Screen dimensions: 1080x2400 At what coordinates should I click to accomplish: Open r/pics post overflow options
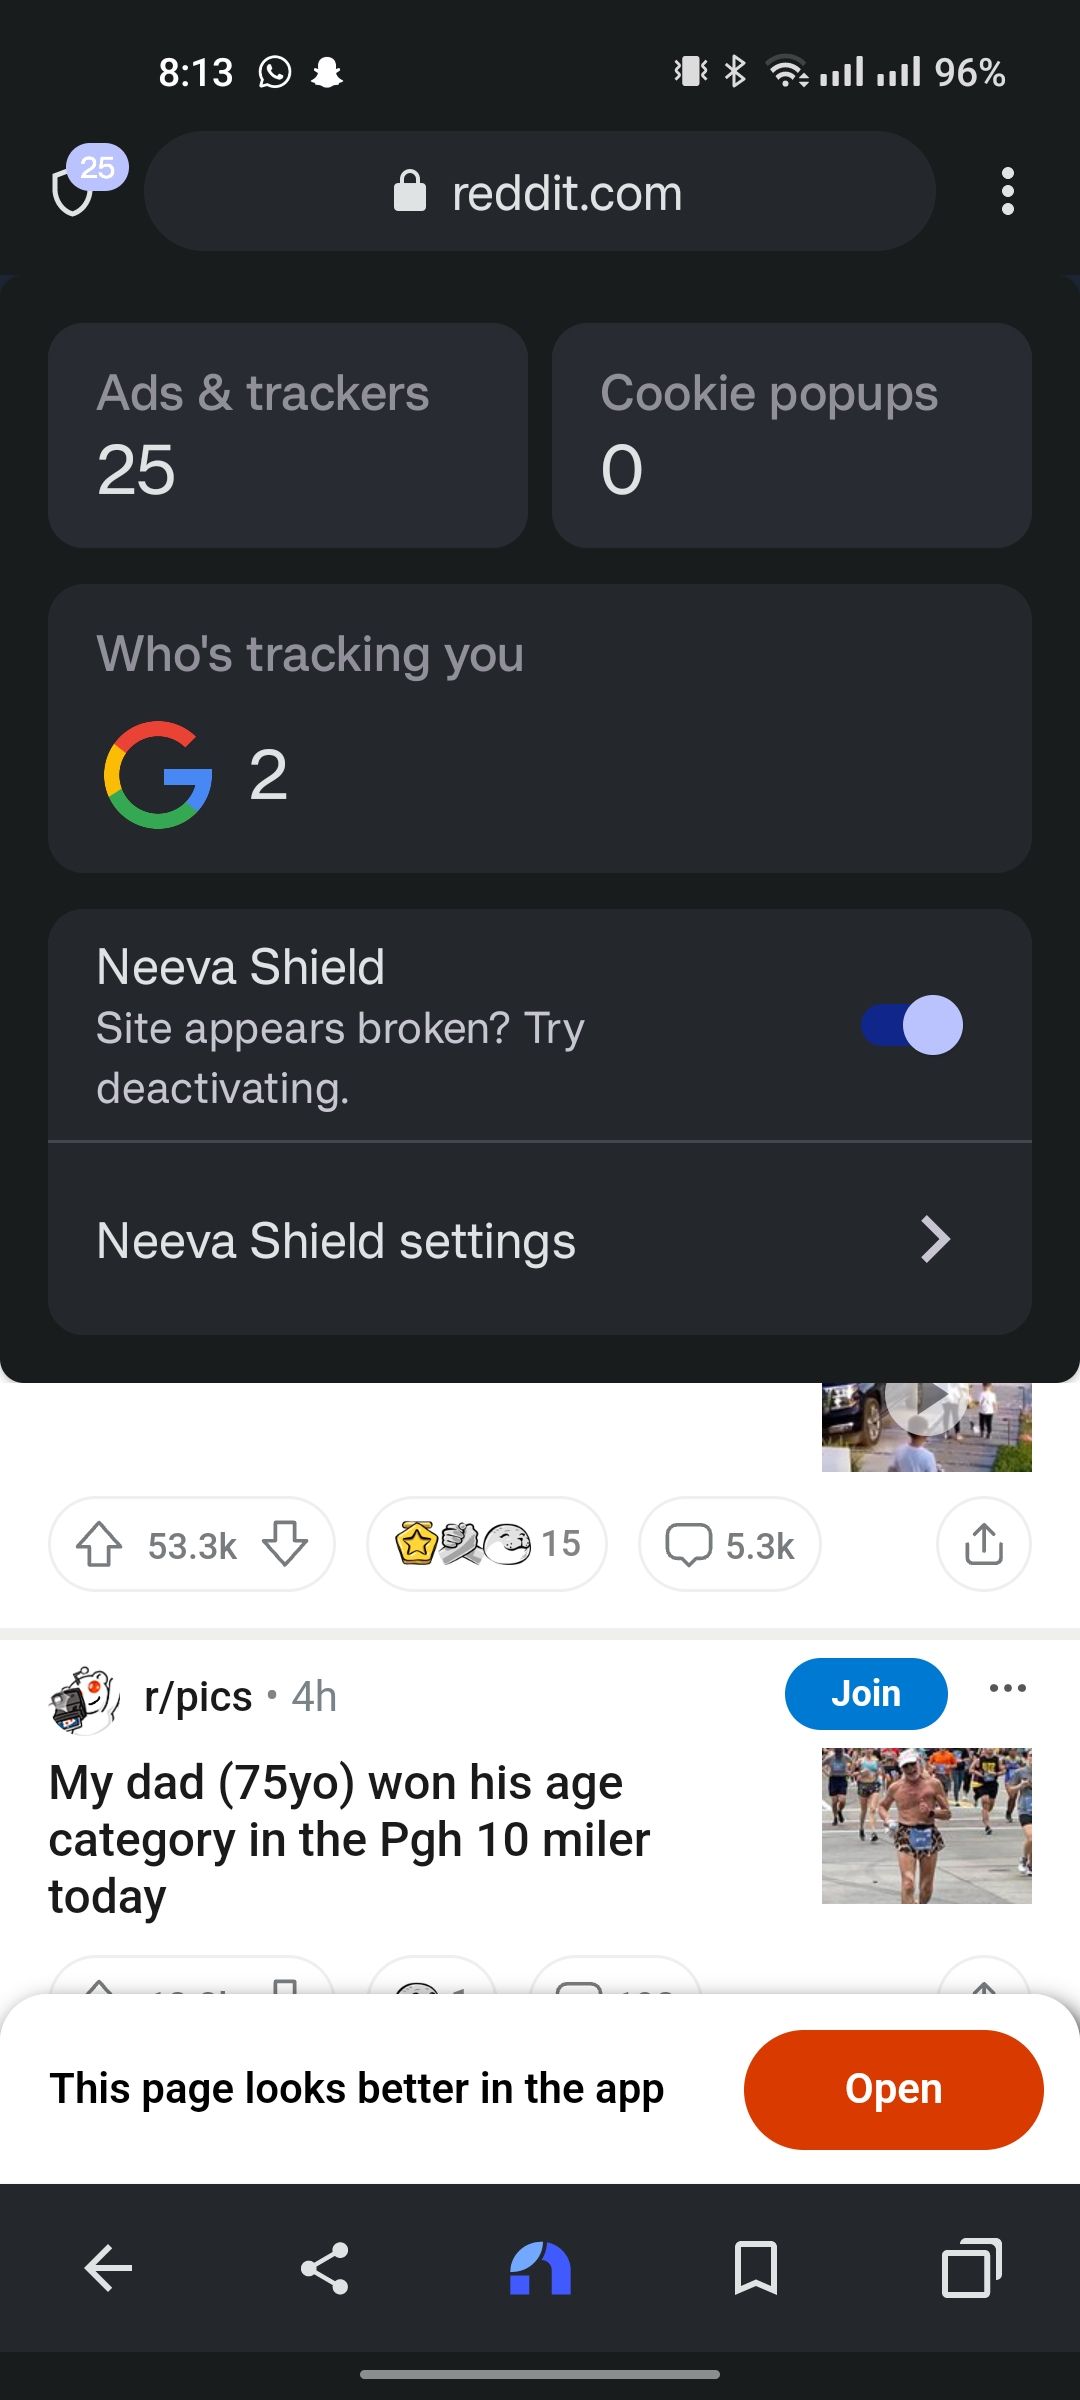tap(1007, 1688)
